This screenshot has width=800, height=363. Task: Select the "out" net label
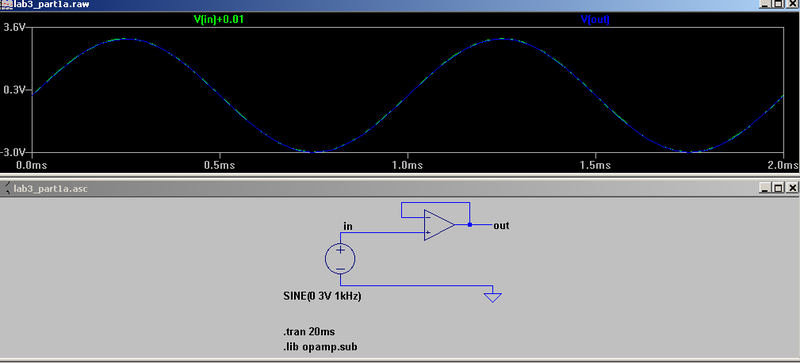point(501,225)
